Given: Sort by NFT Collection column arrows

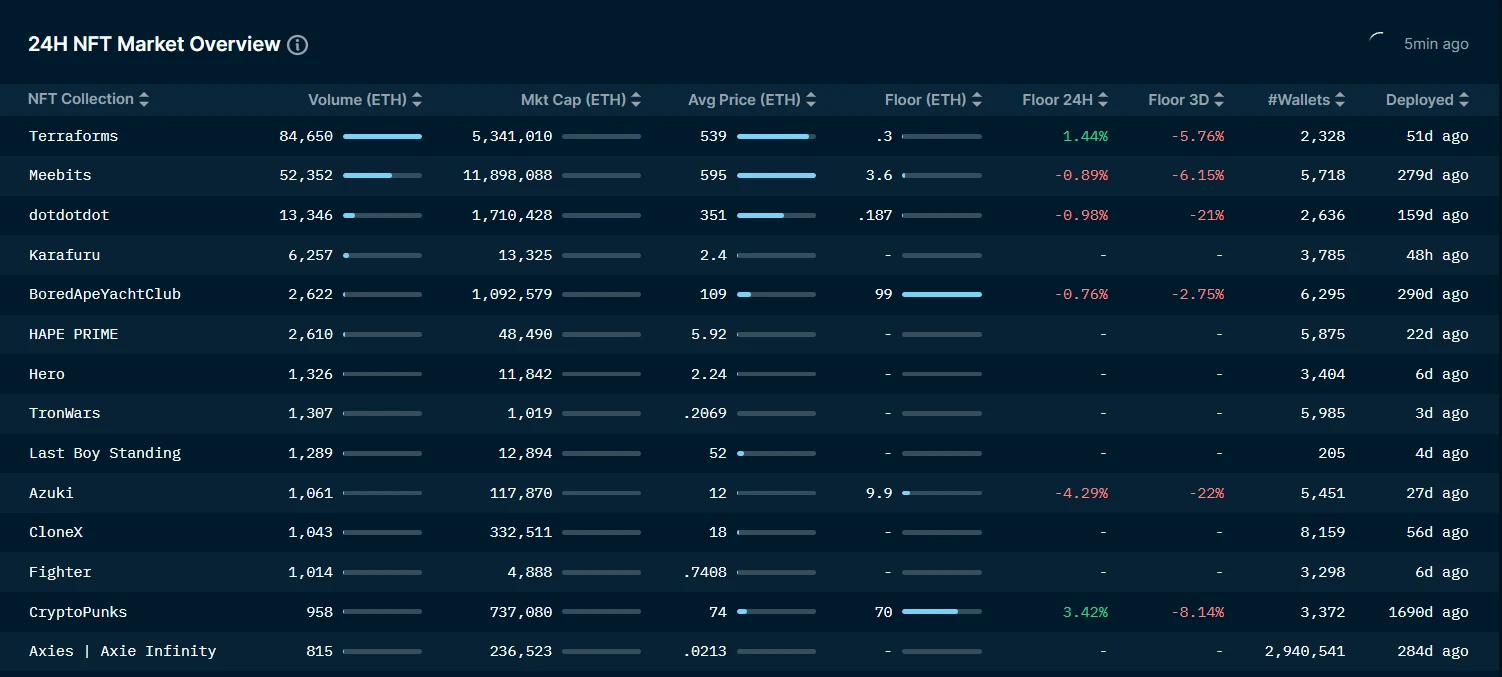Looking at the screenshot, I should tap(144, 99).
